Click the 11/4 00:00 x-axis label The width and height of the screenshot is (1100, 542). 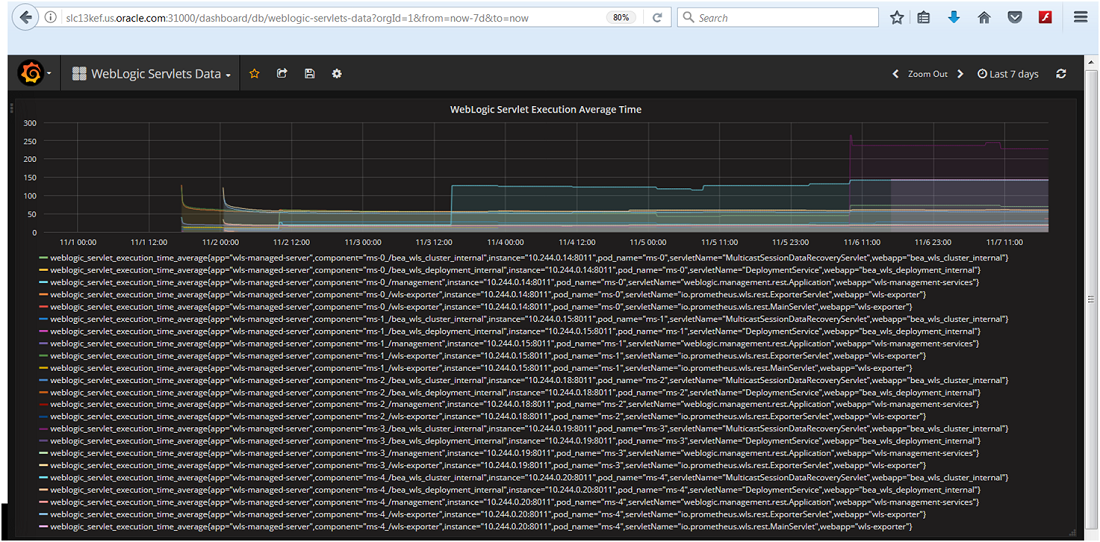click(505, 241)
